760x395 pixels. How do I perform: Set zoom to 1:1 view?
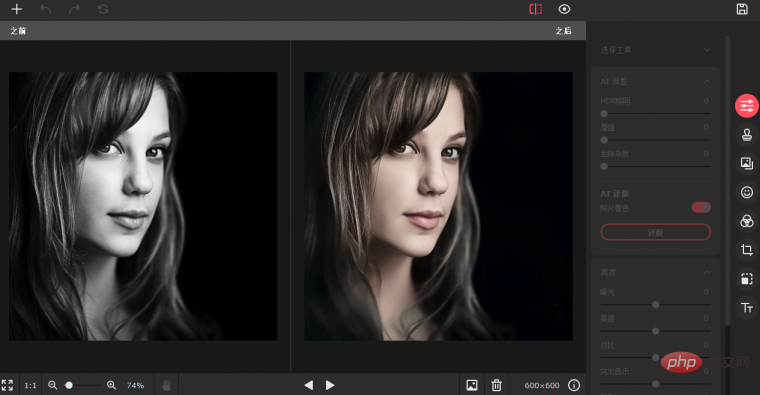click(x=30, y=385)
